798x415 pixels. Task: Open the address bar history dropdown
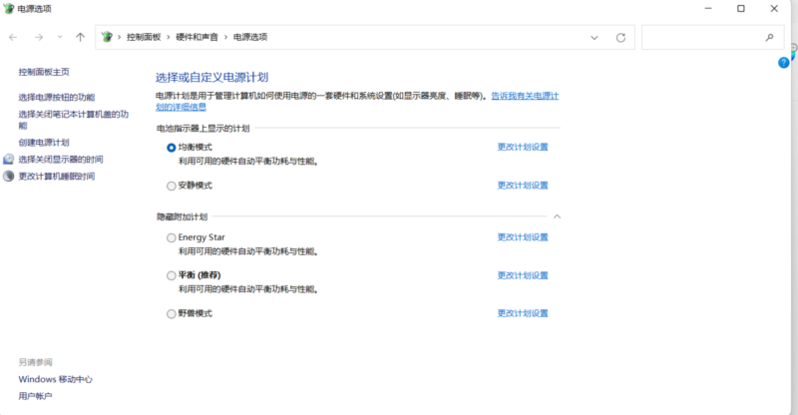click(x=594, y=37)
